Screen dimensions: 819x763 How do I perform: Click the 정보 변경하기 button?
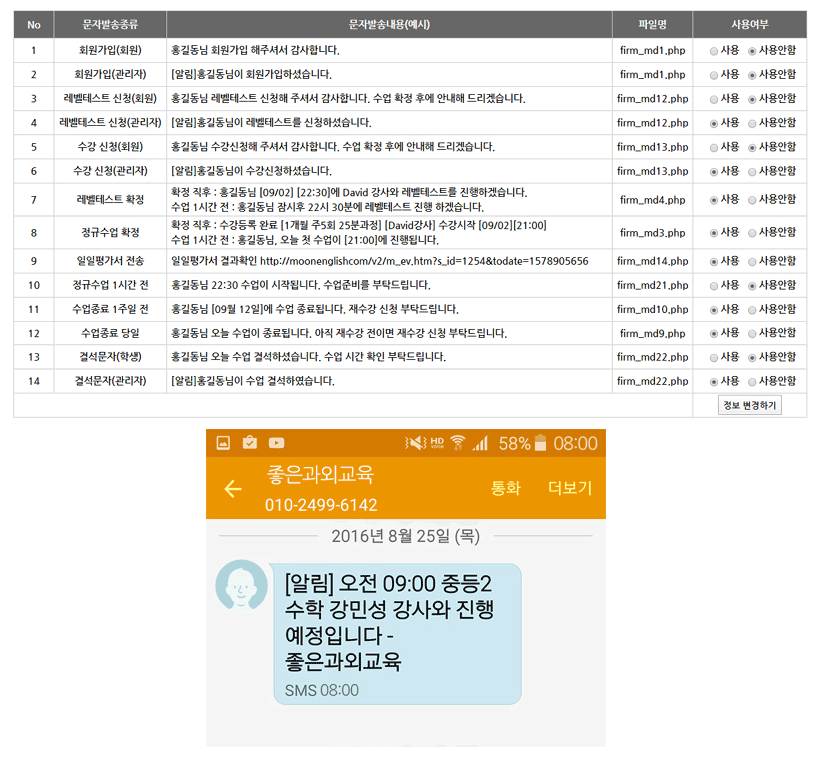click(749, 405)
